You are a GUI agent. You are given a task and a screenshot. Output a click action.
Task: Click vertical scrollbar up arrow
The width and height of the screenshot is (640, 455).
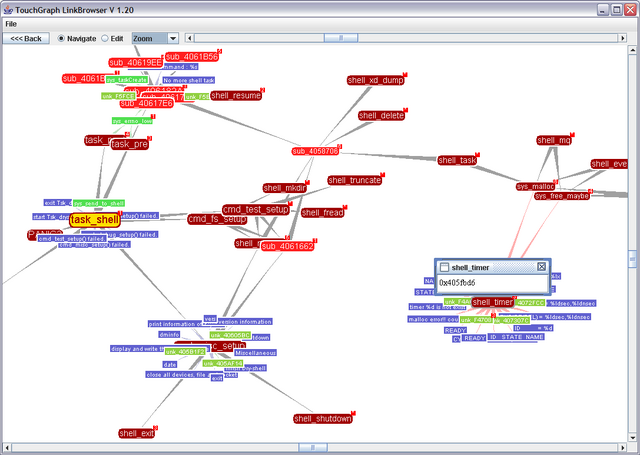[x=632, y=50]
